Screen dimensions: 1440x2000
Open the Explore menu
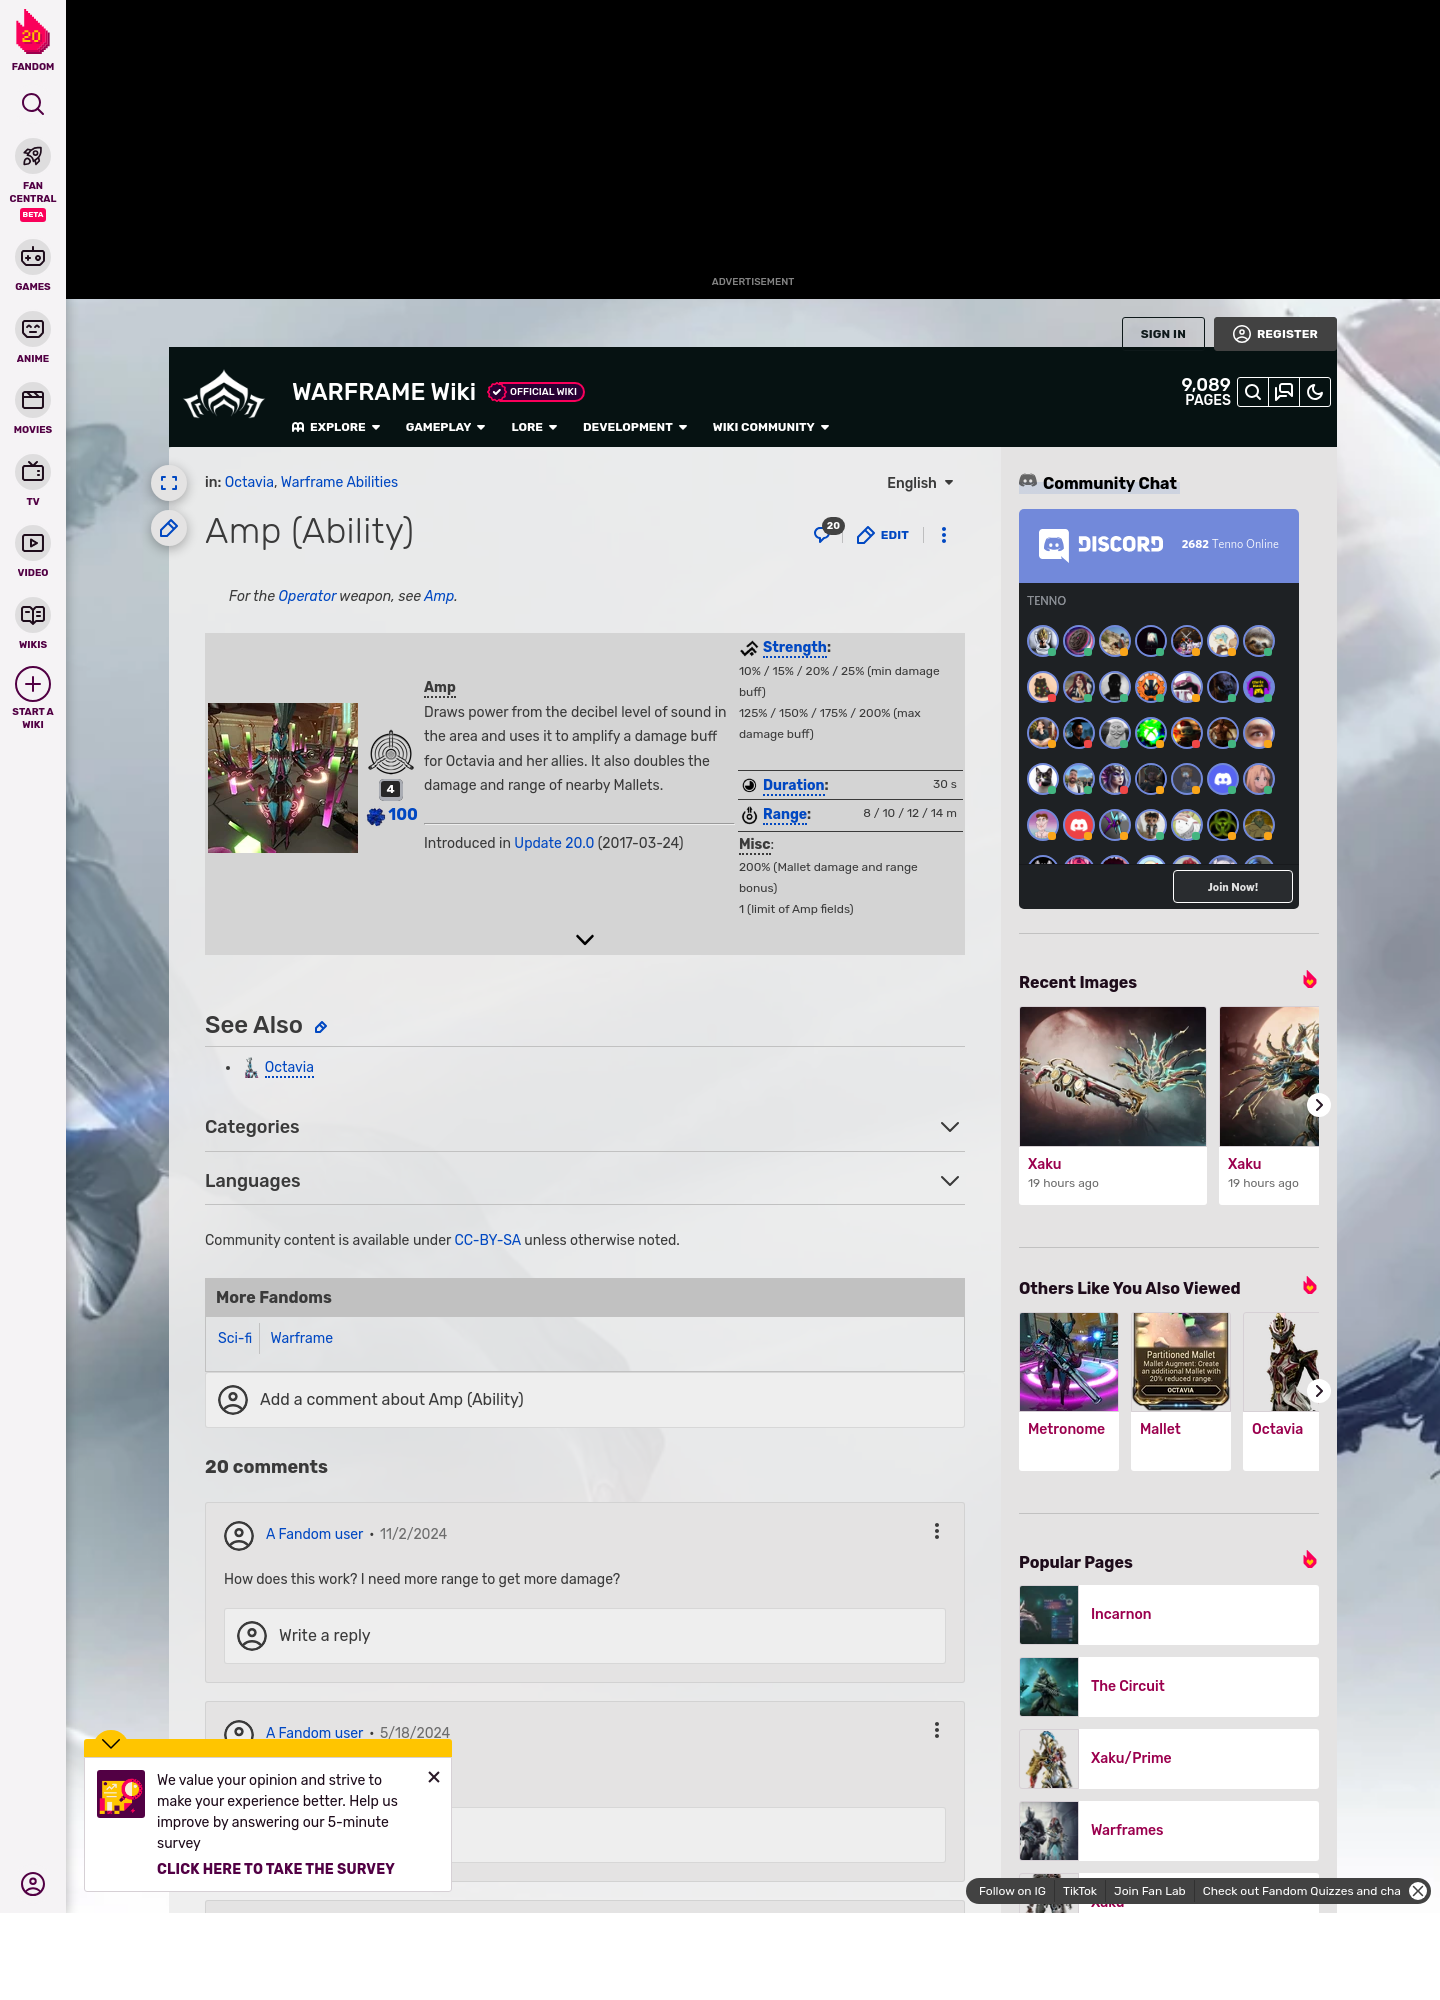[x=336, y=427]
